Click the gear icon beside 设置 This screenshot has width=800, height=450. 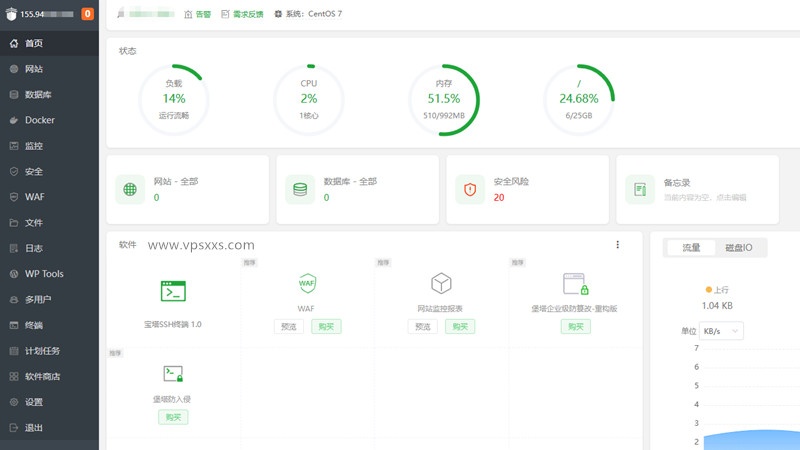14,402
